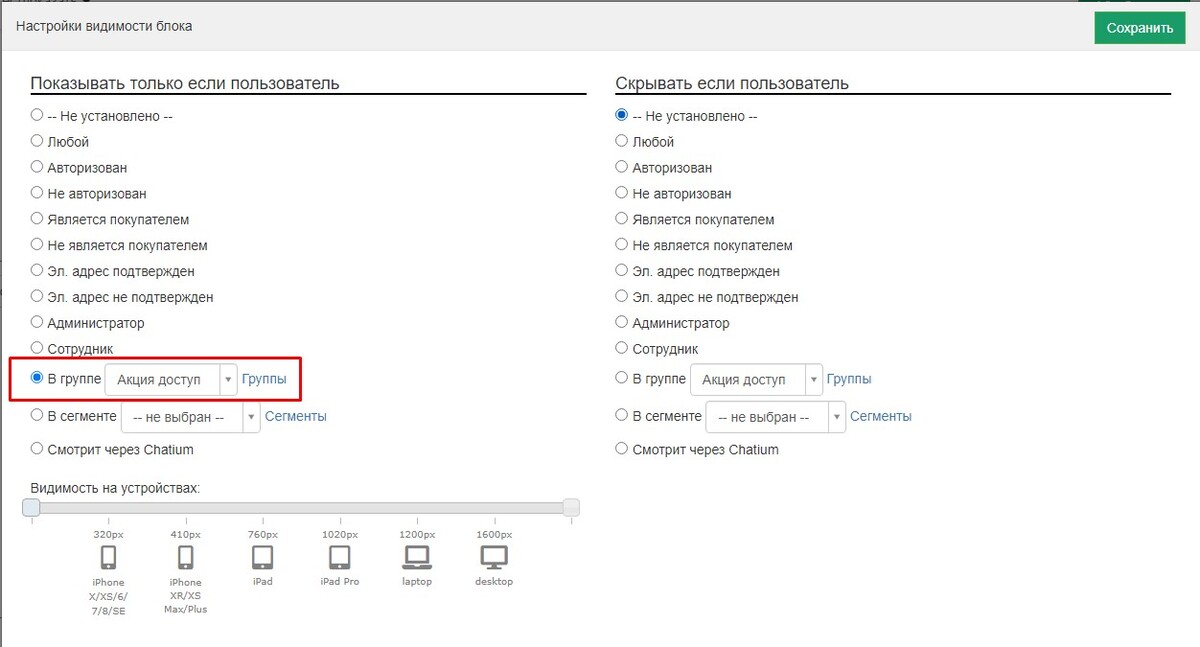Select 'Сотрудник' in the show-only column
Screen dimensions: 1200x647
[37, 348]
